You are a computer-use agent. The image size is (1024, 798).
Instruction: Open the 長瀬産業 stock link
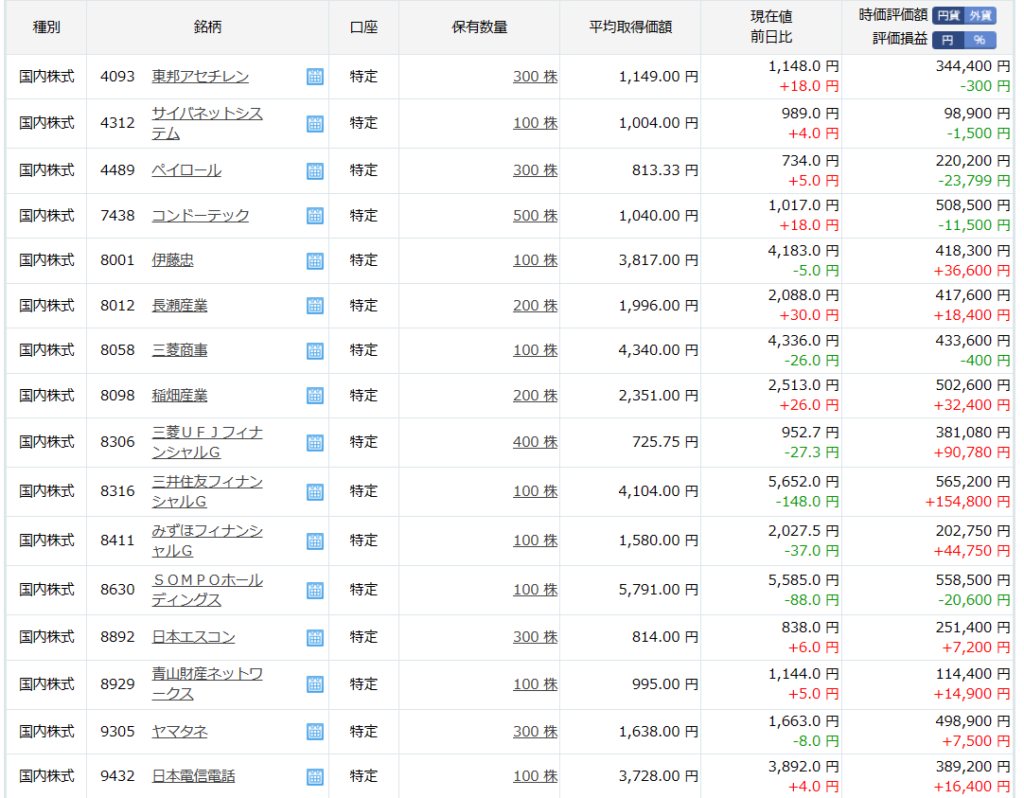[x=180, y=306]
